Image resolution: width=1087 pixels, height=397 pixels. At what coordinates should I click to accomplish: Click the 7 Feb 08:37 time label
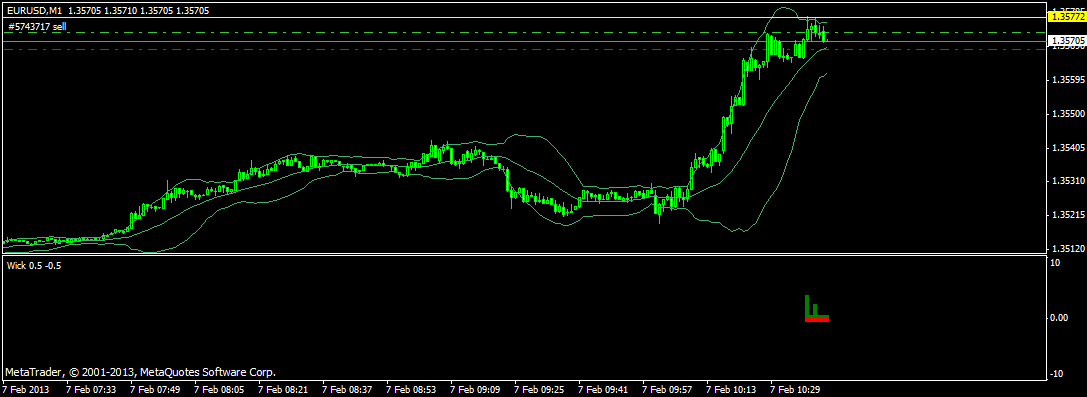click(347, 390)
